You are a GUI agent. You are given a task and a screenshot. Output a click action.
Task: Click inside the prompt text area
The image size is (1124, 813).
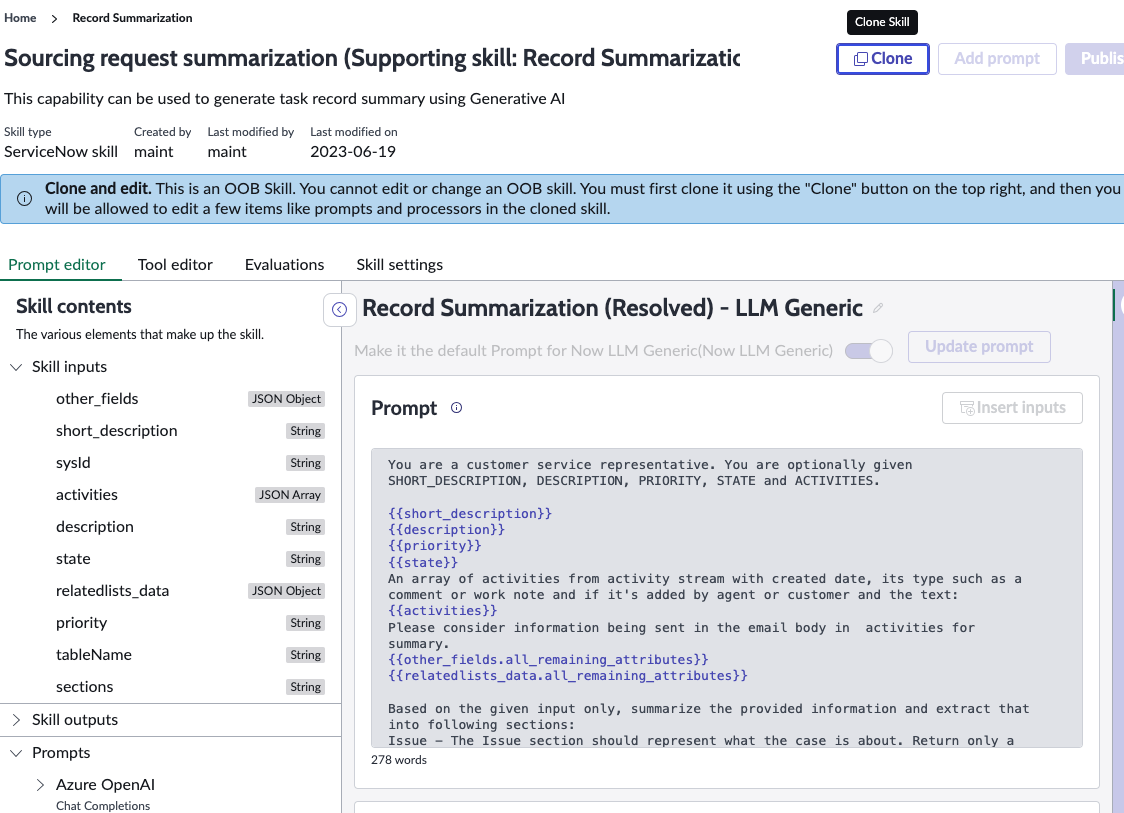[726, 598]
